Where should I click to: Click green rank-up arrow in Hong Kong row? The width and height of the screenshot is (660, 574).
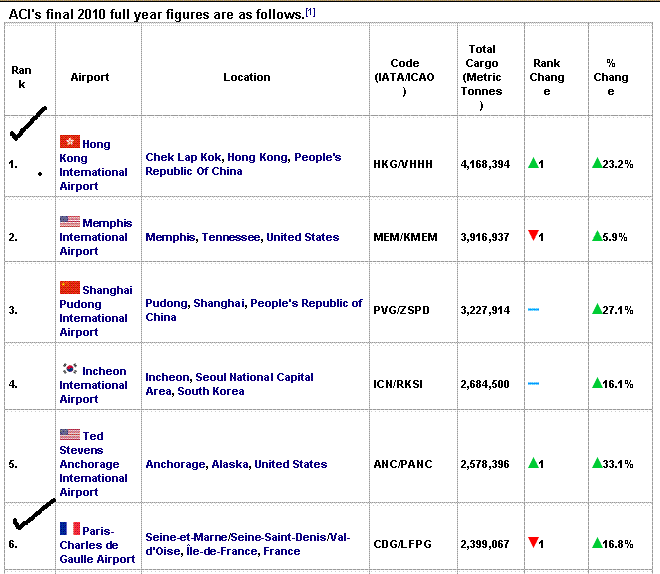pos(533,162)
